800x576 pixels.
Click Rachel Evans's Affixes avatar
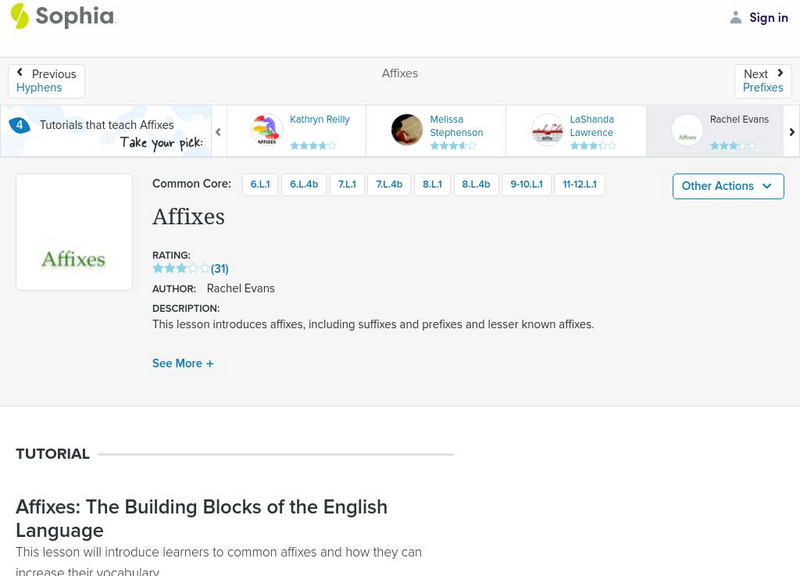[x=687, y=130]
